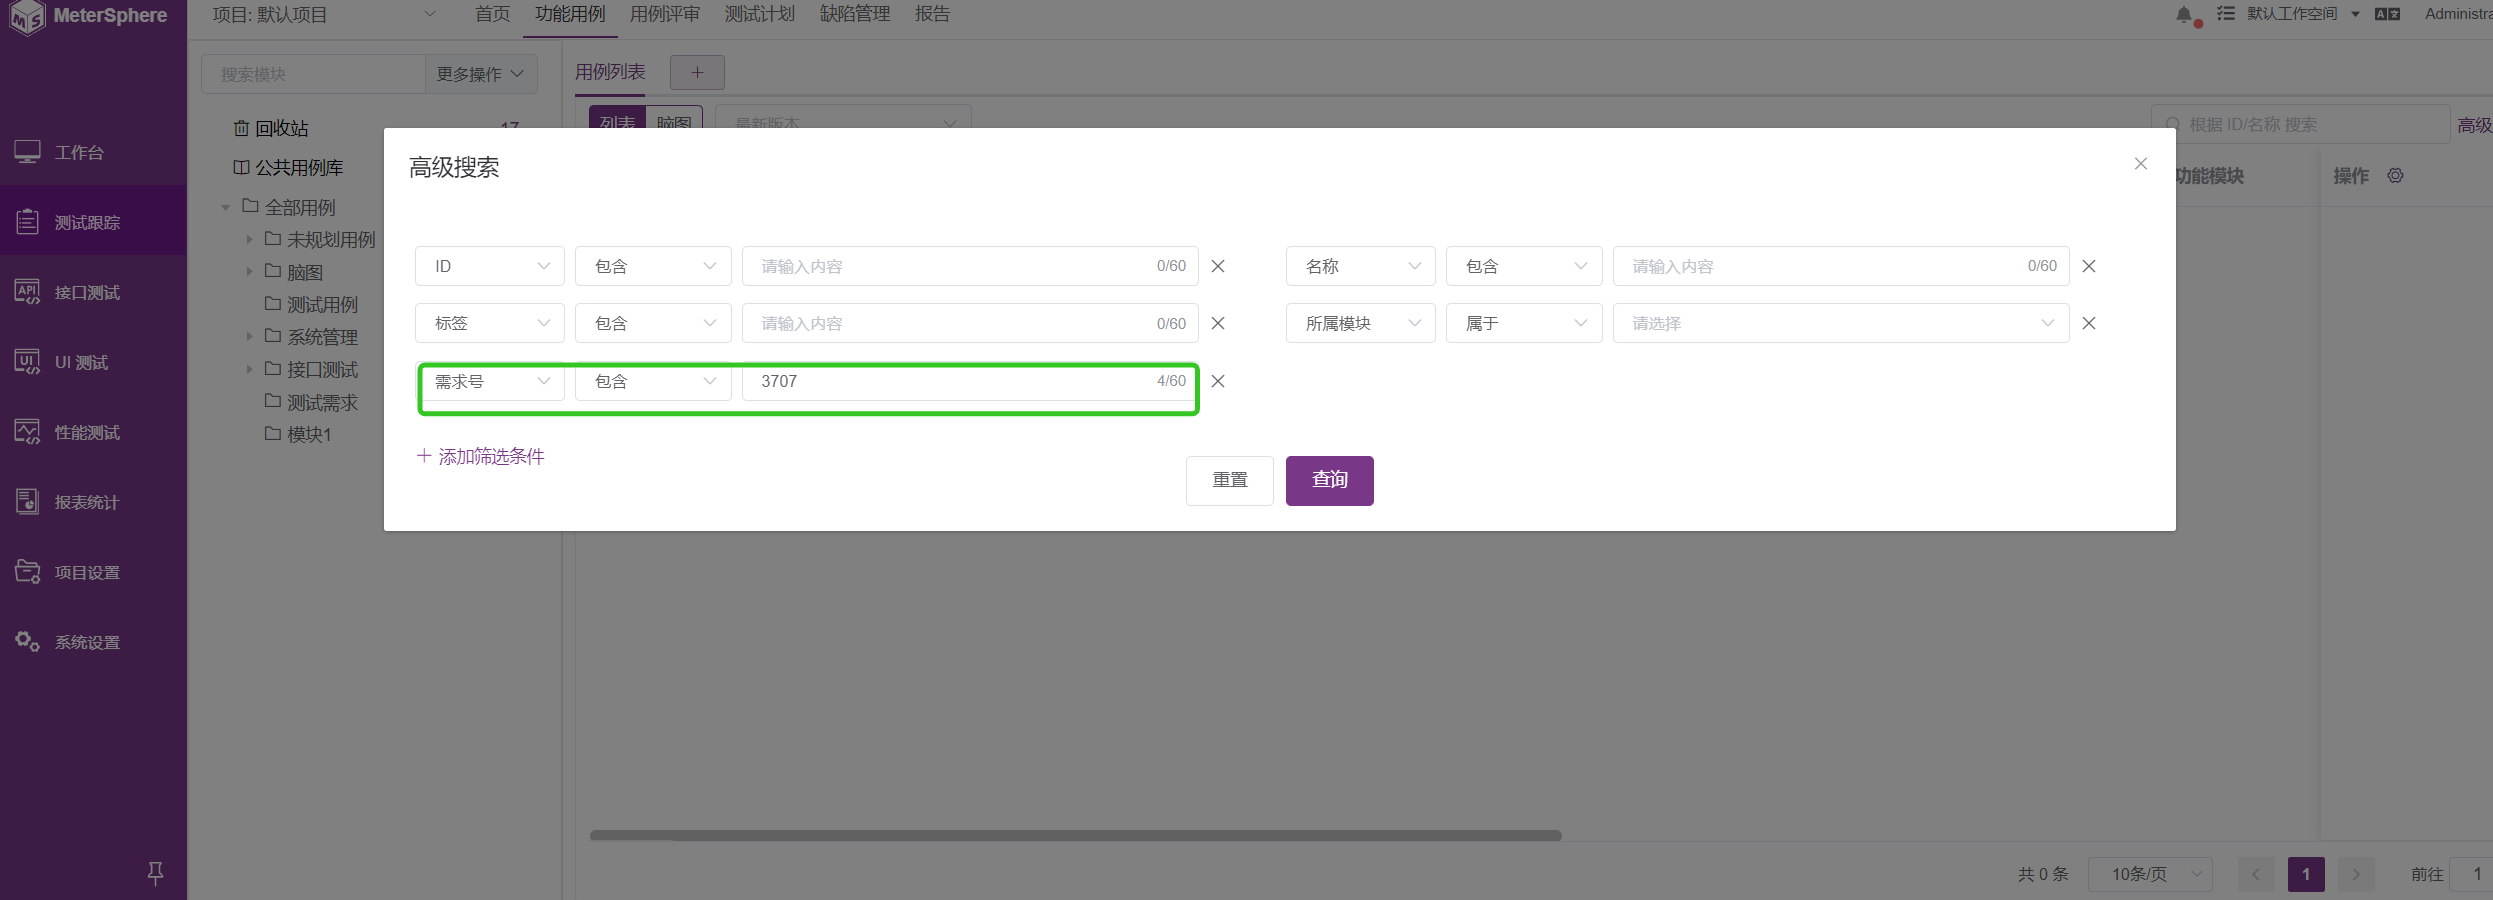Open the 系统设置 system settings icon
The image size is (2493, 900).
tap(26, 641)
